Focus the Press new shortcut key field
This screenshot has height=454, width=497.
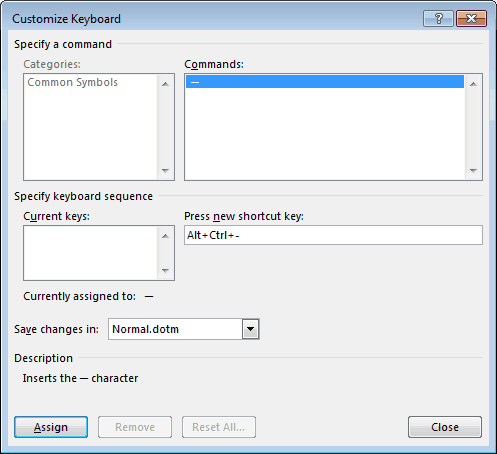click(x=333, y=235)
